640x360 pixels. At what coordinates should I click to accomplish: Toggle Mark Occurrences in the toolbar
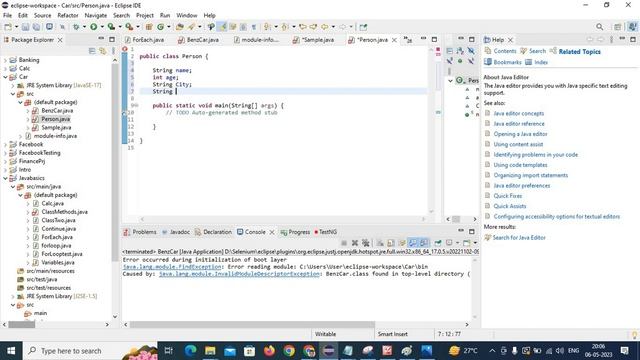click(x=222, y=27)
